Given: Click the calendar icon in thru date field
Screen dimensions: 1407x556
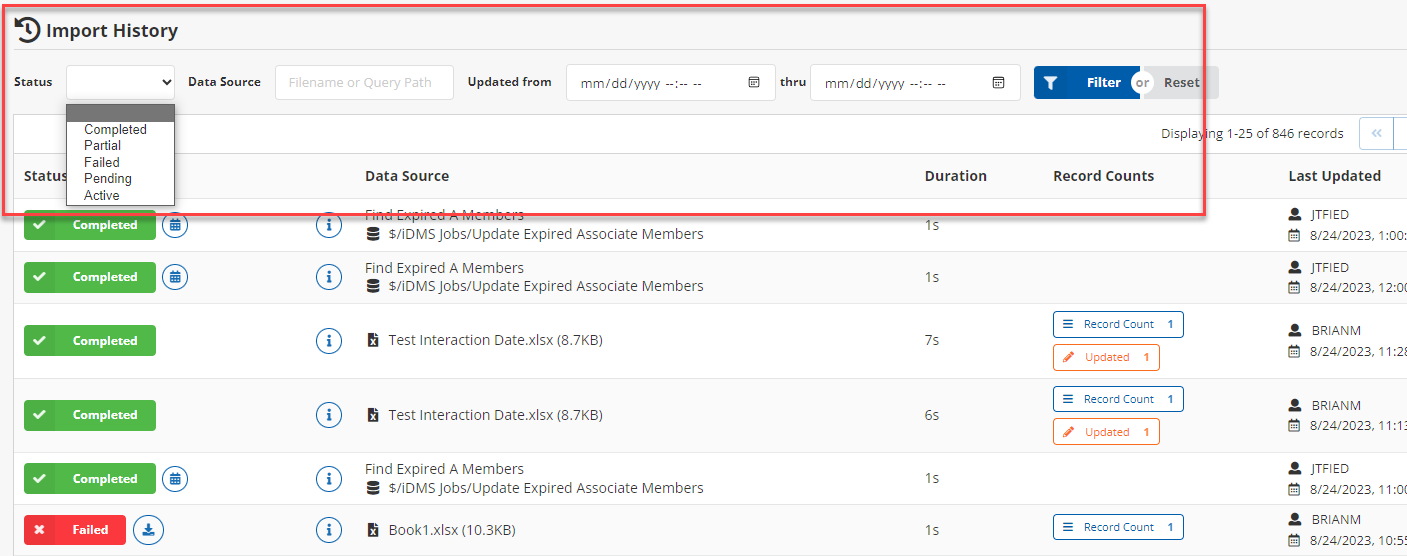Looking at the screenshot, I should tap(998, 83).
